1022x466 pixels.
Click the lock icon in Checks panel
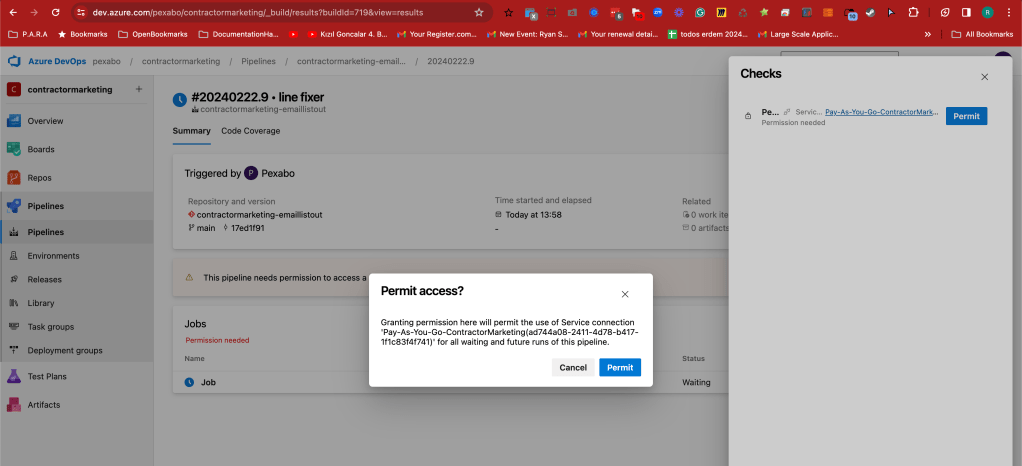(748, 116)
